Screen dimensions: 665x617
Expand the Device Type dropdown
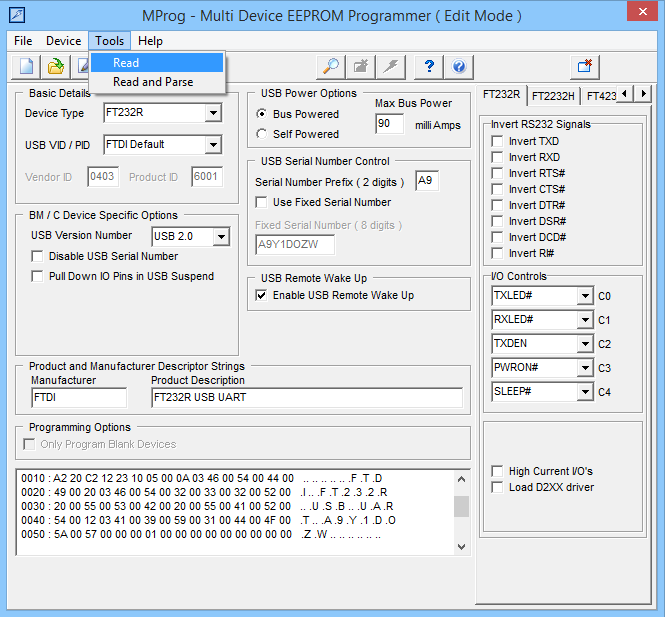[x=213, y=113]
